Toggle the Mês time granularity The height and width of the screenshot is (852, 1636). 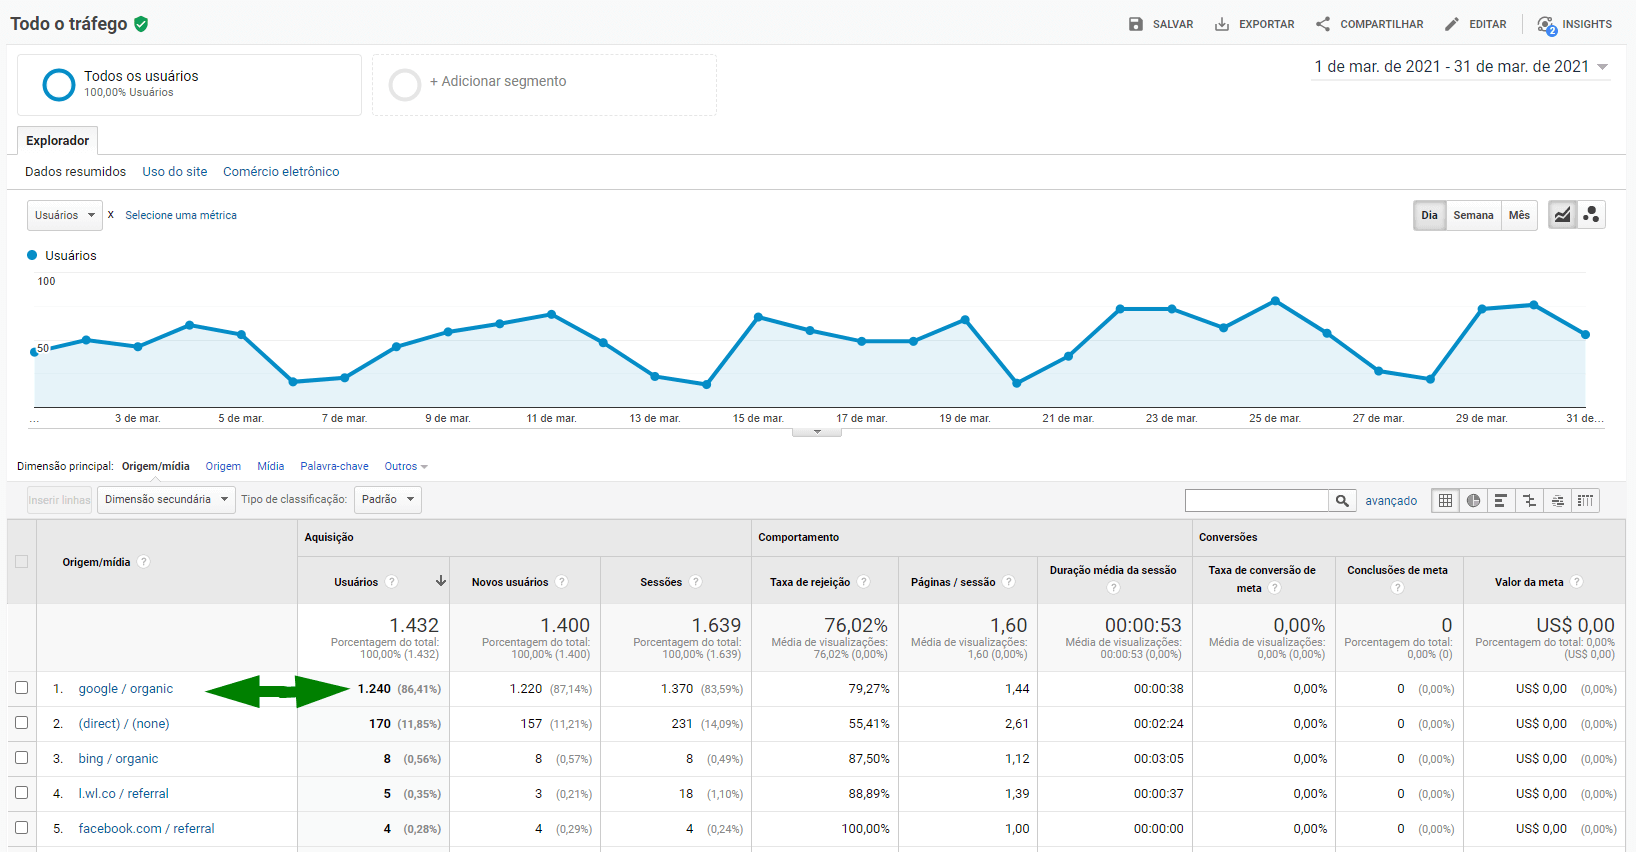click(1519, 215)
